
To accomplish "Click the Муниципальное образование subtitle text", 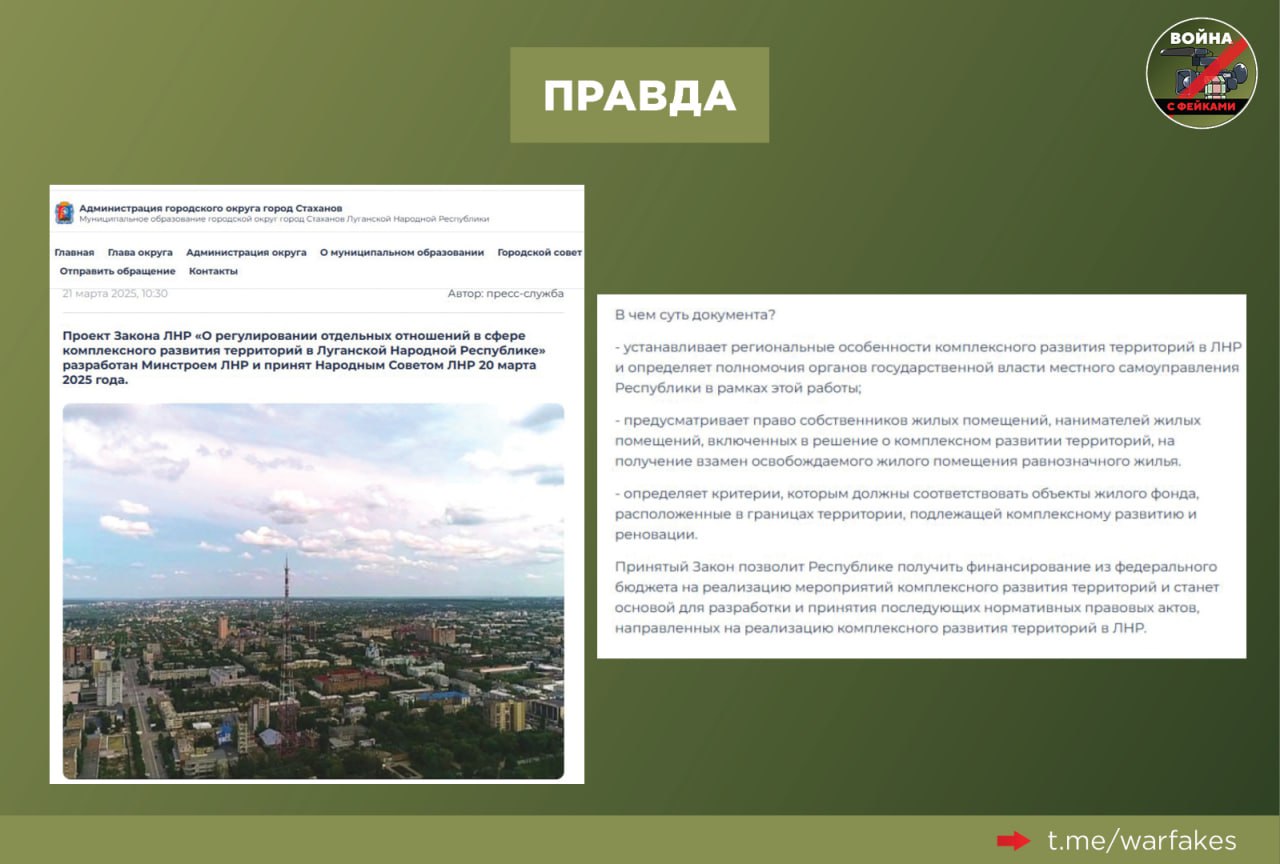I will click(x=284, y=219).
